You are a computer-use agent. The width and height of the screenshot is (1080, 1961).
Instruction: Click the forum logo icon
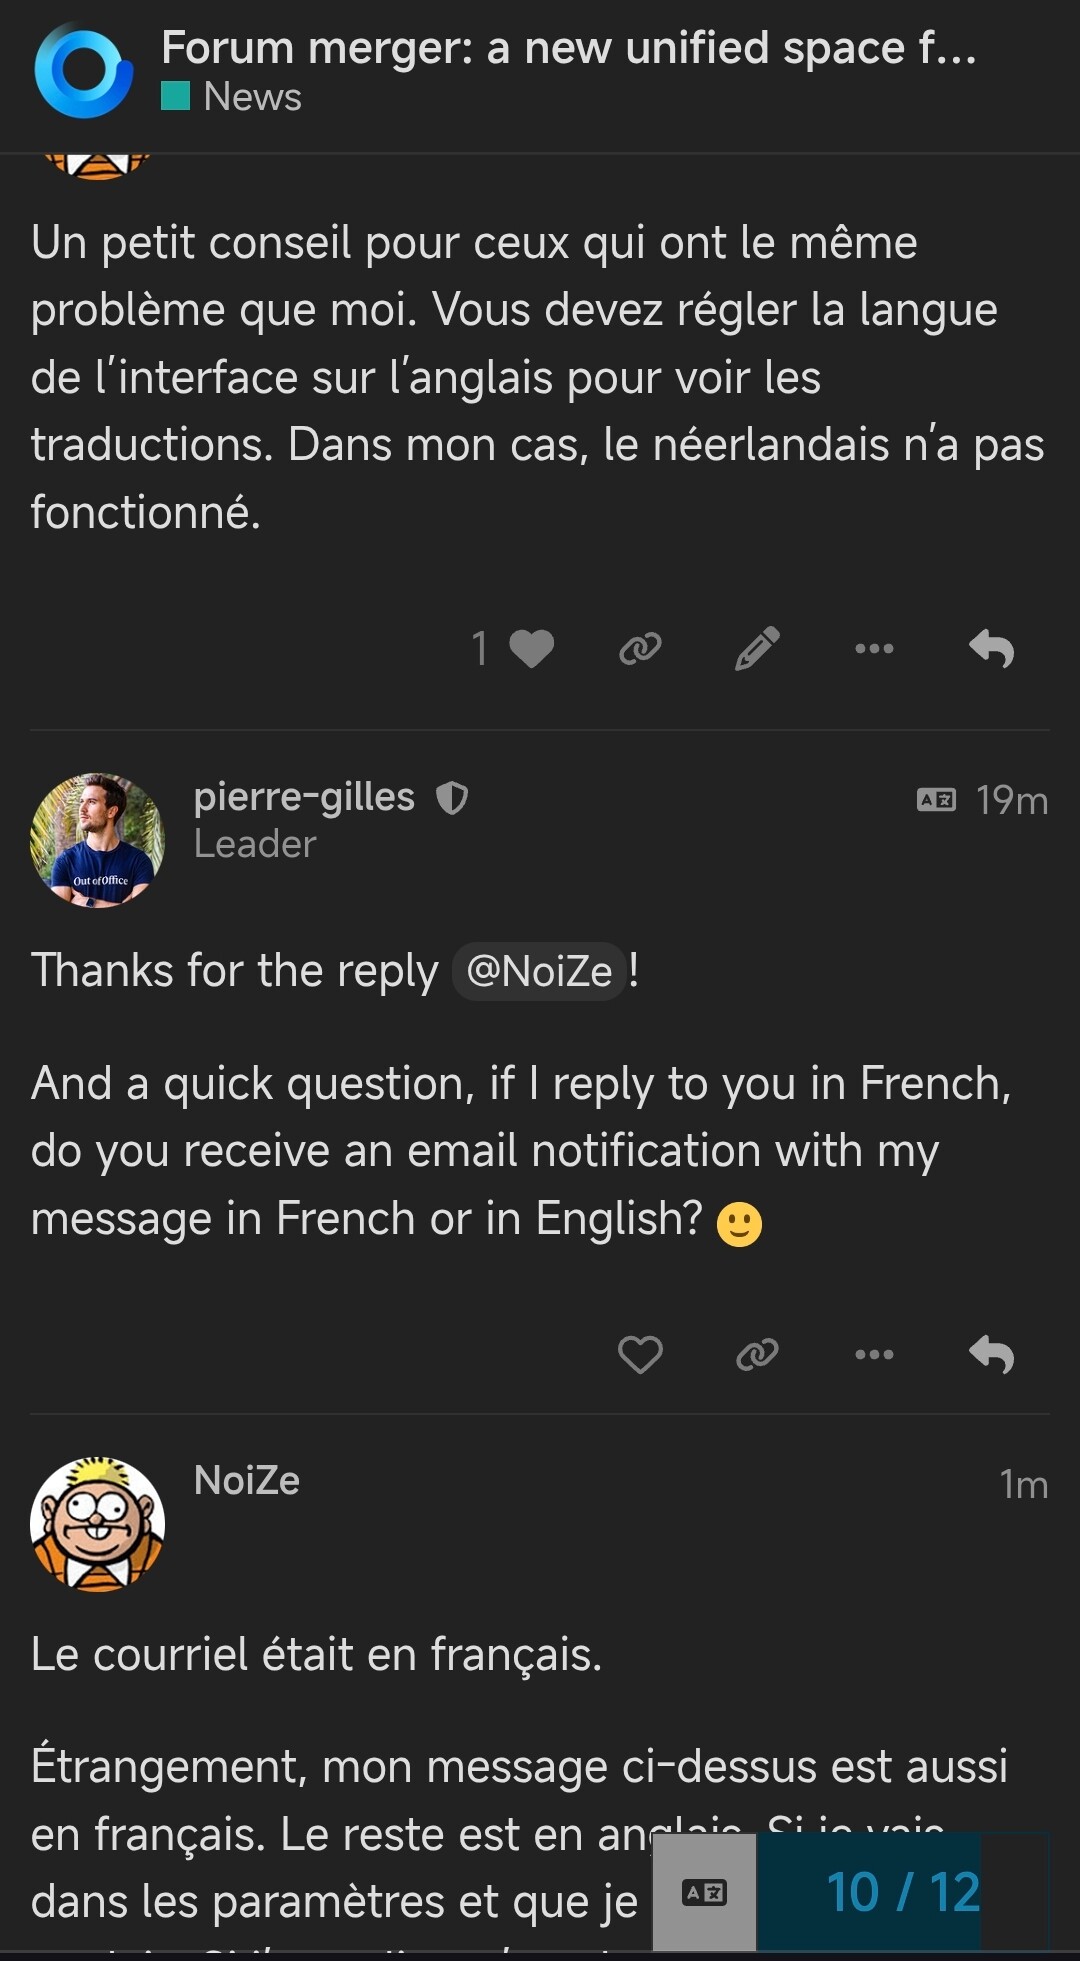[83, 72]
